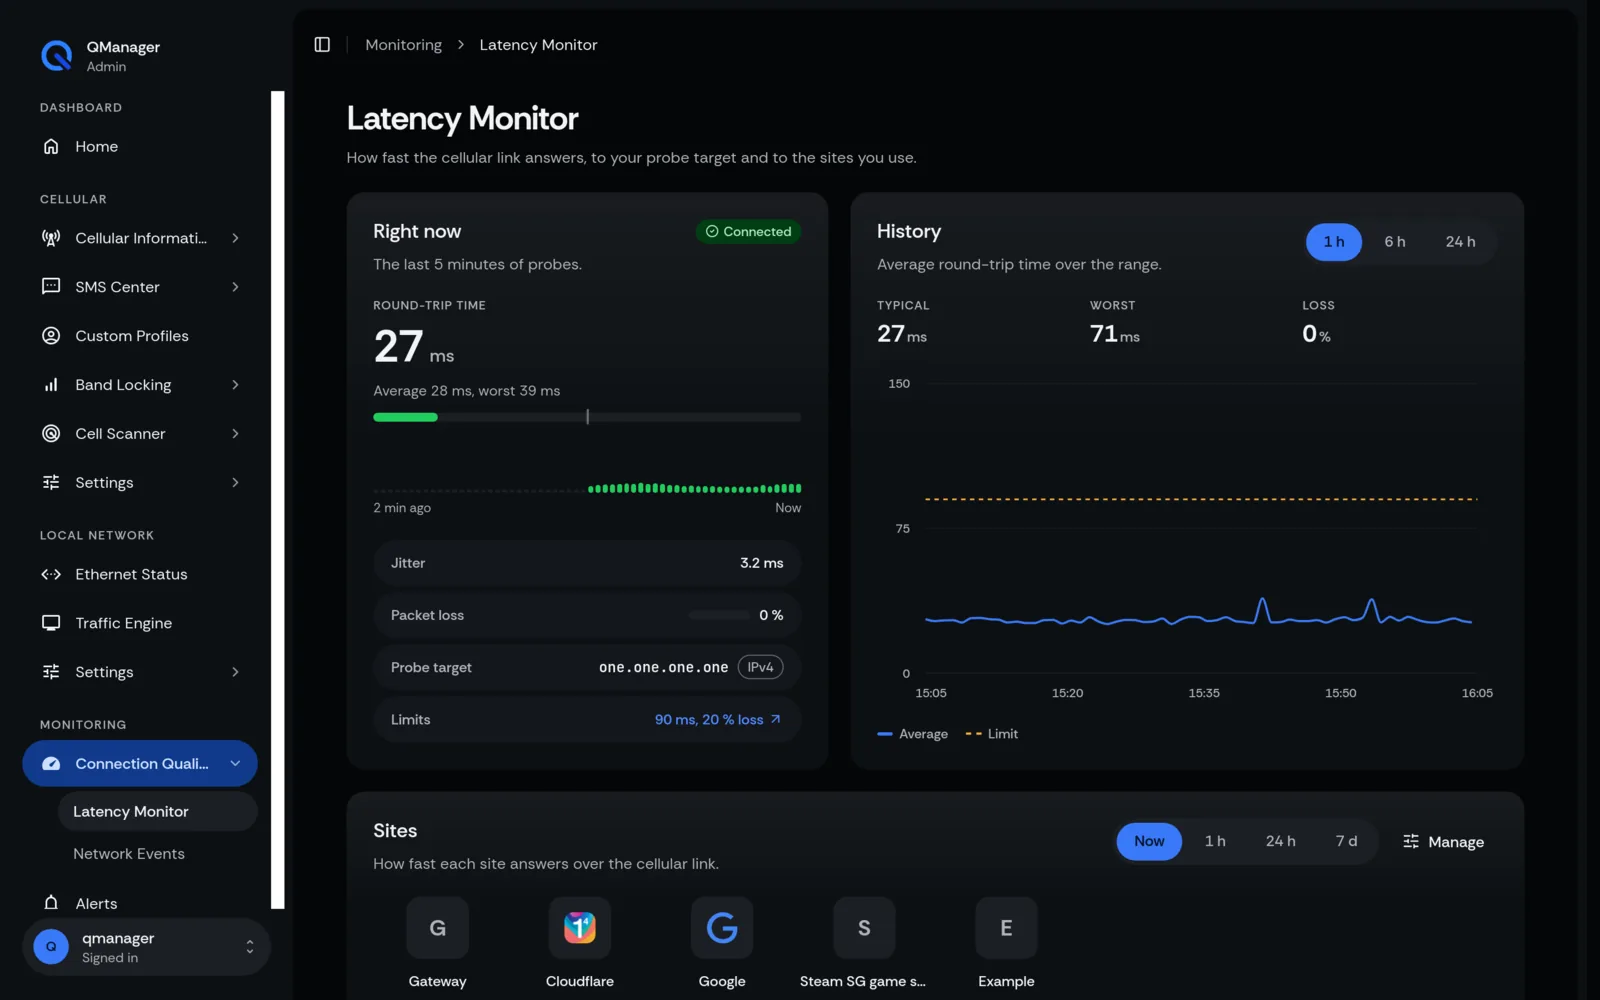The height and width of the screenshot is (1000, 1600).
Task: Click the Cloudflare site icon
Action: point(580,928)
